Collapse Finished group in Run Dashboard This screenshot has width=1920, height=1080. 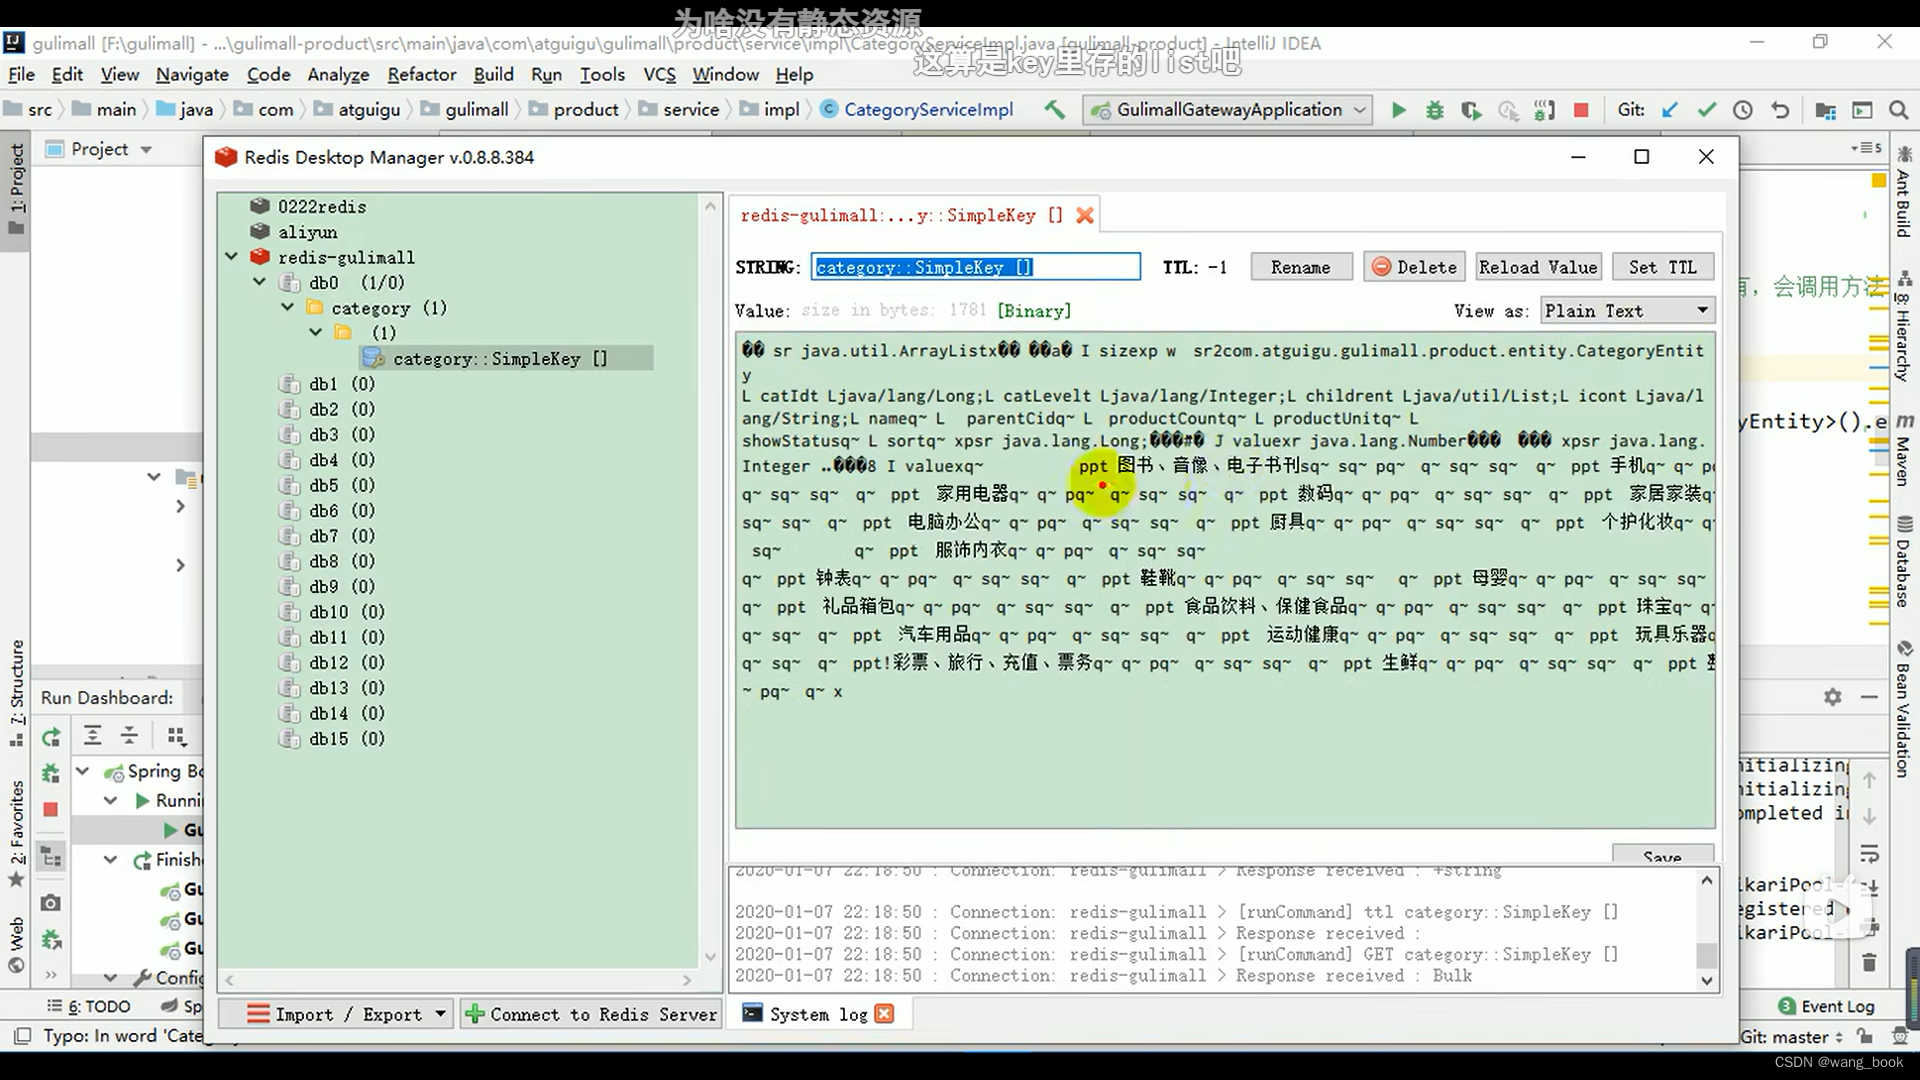tap(111, 859)
